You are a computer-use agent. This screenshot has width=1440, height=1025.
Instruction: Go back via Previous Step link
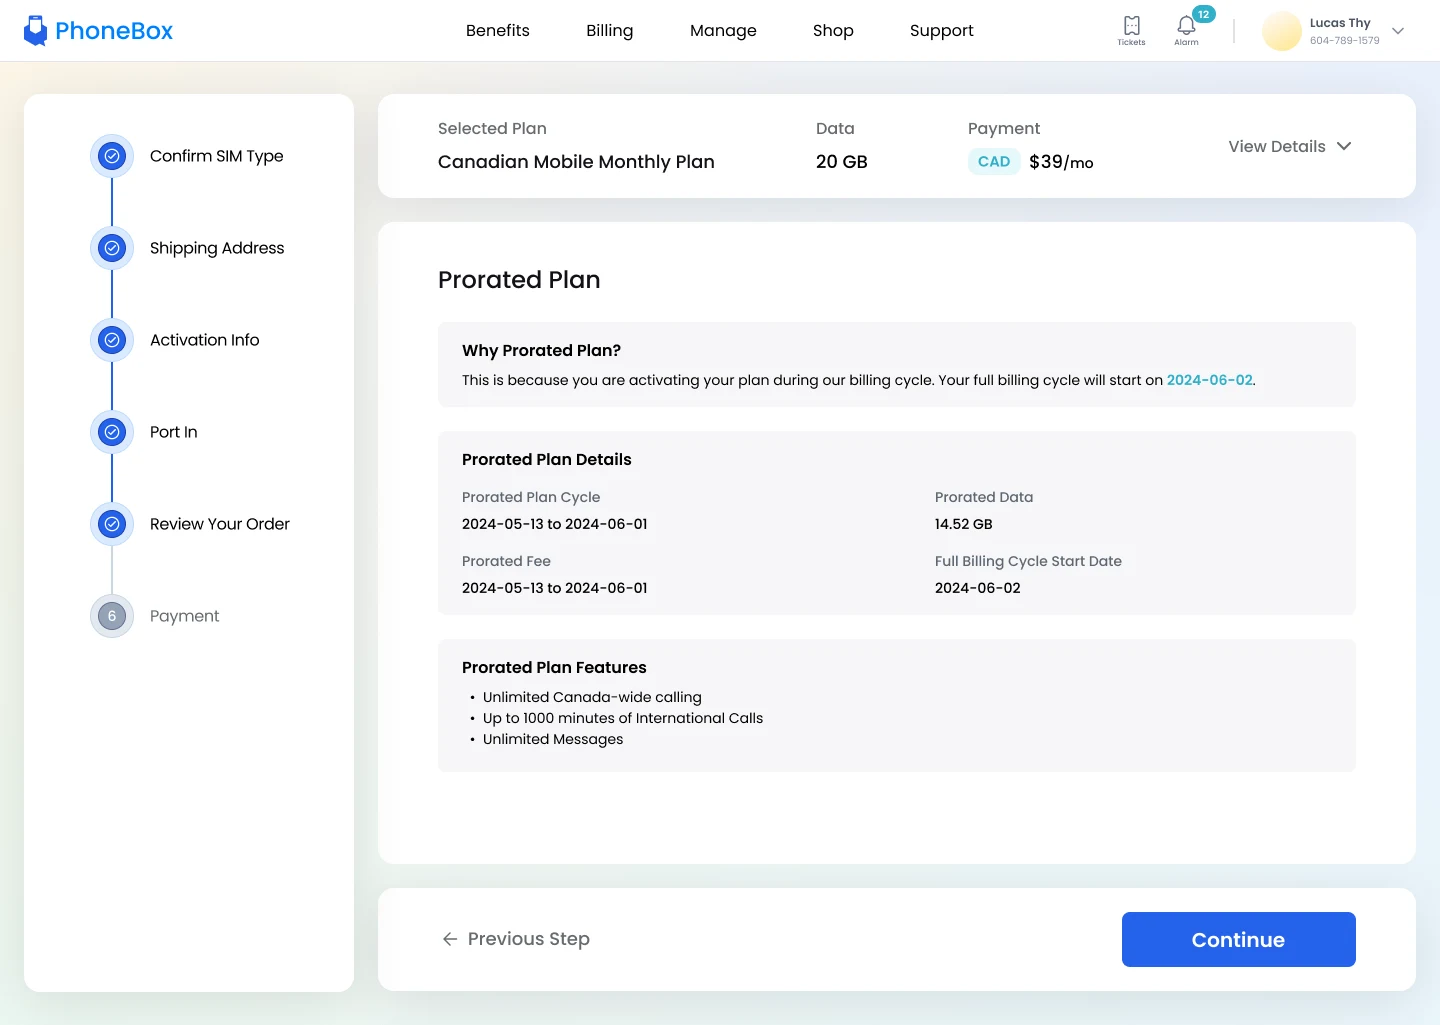(x=516, y=939)
